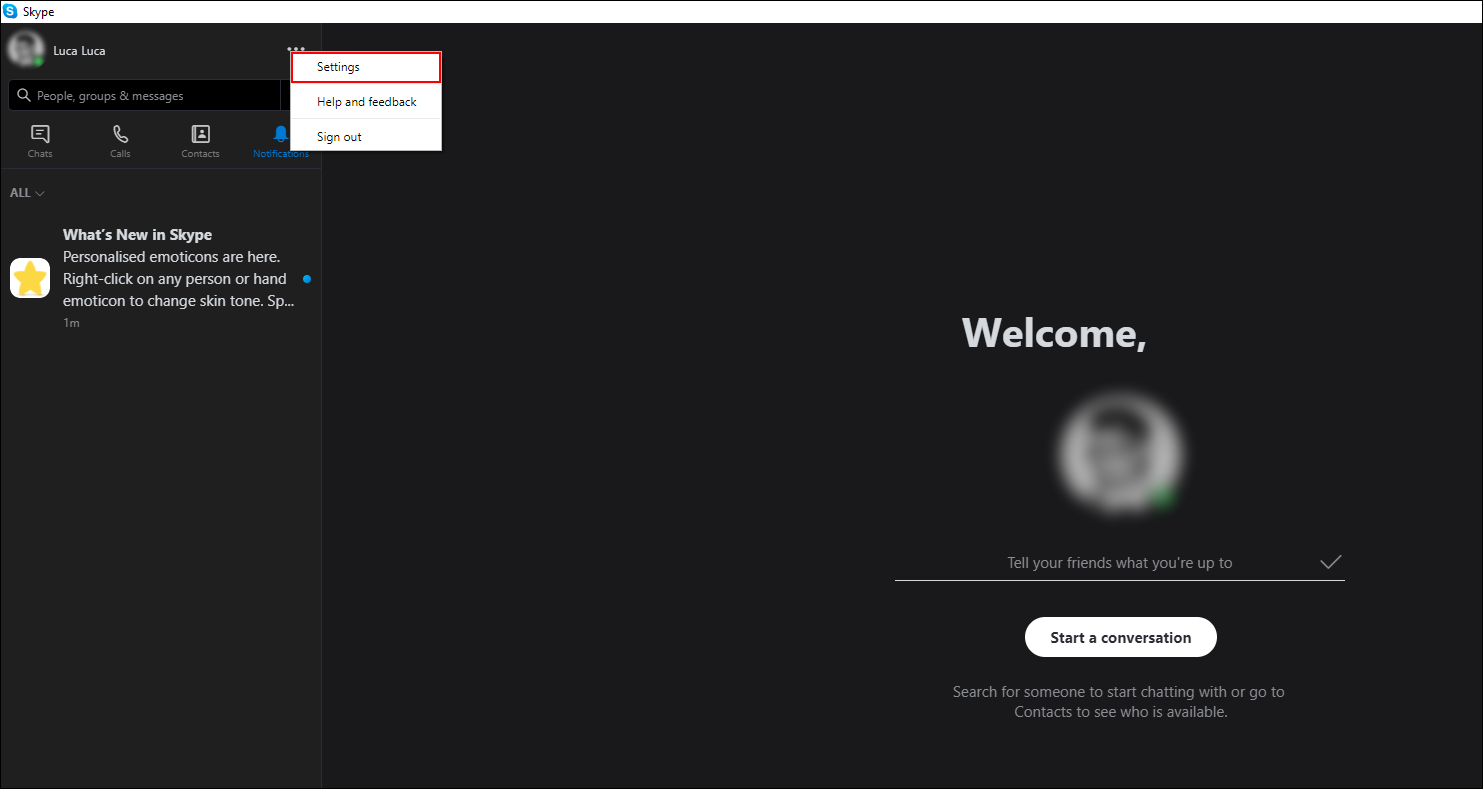The image size is (1483, 789).
Task: Go to the Calls tab
Action: 120,141
